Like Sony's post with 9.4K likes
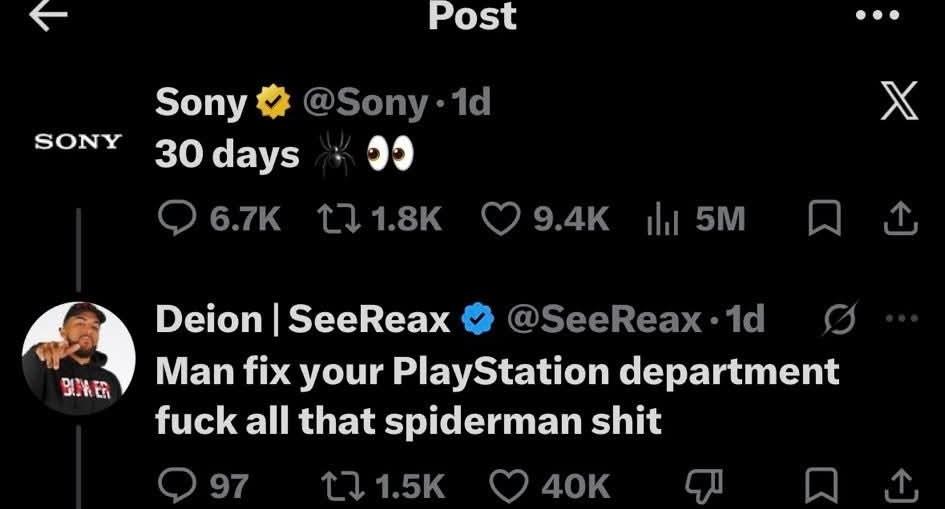This screenshot has width=945, height=509. point(500,219)
